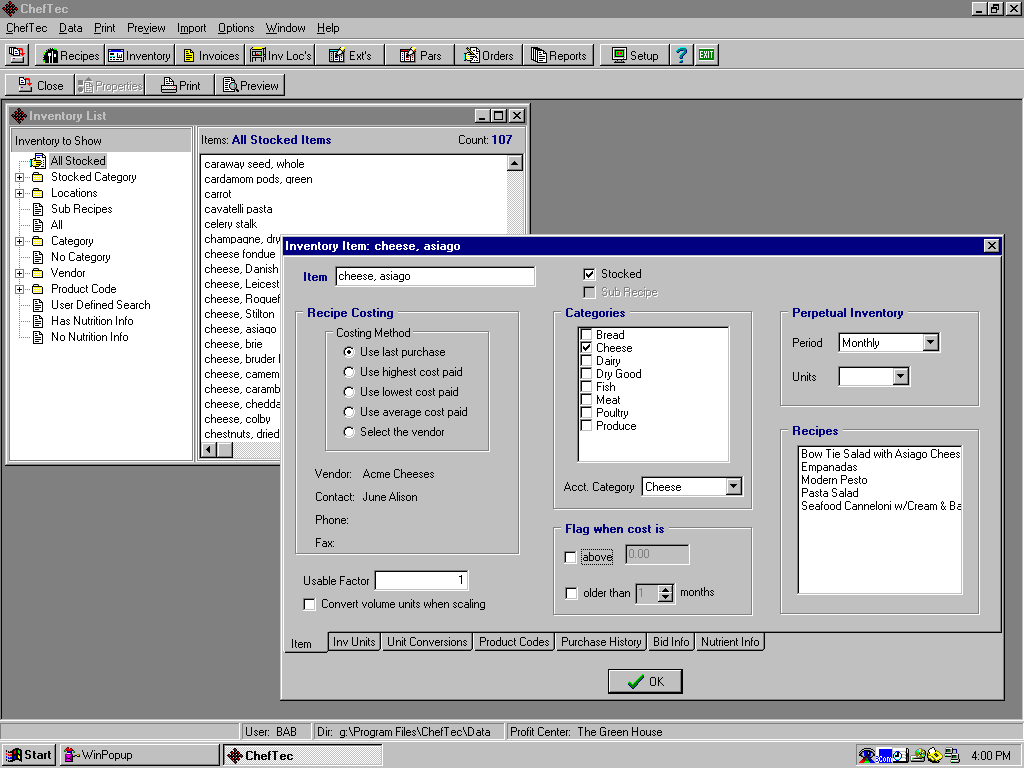Click the Preview button below the toolbar

coord(250,85)
